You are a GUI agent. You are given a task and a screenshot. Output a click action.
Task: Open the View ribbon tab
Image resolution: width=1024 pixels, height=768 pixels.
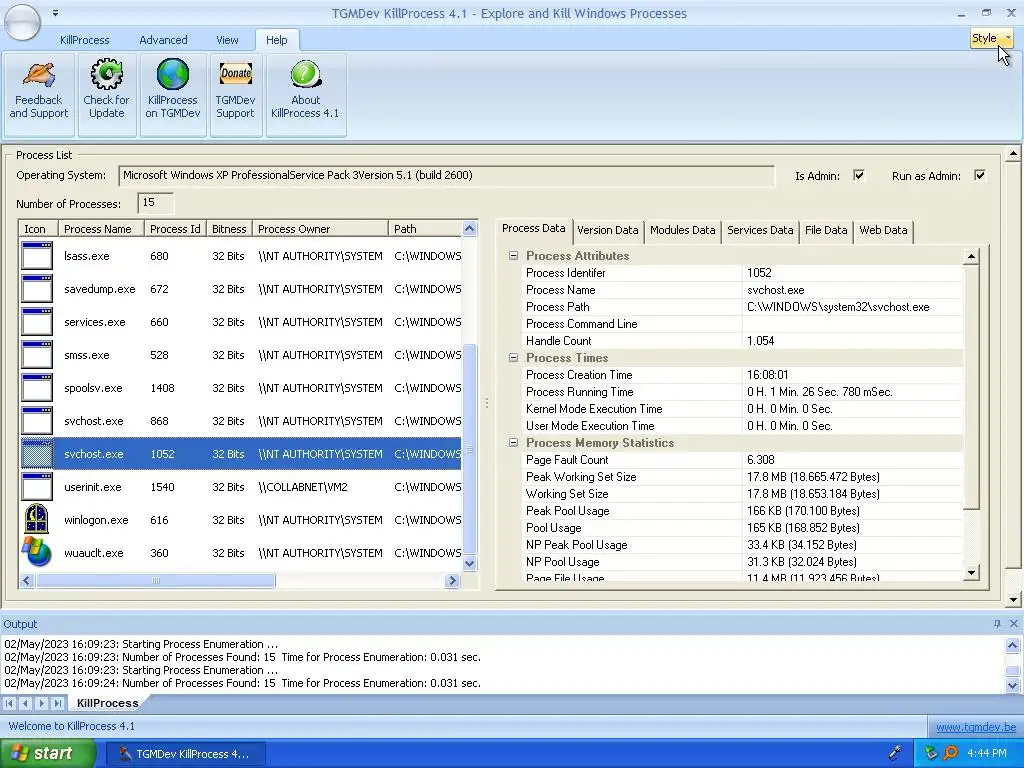[227, 40]
